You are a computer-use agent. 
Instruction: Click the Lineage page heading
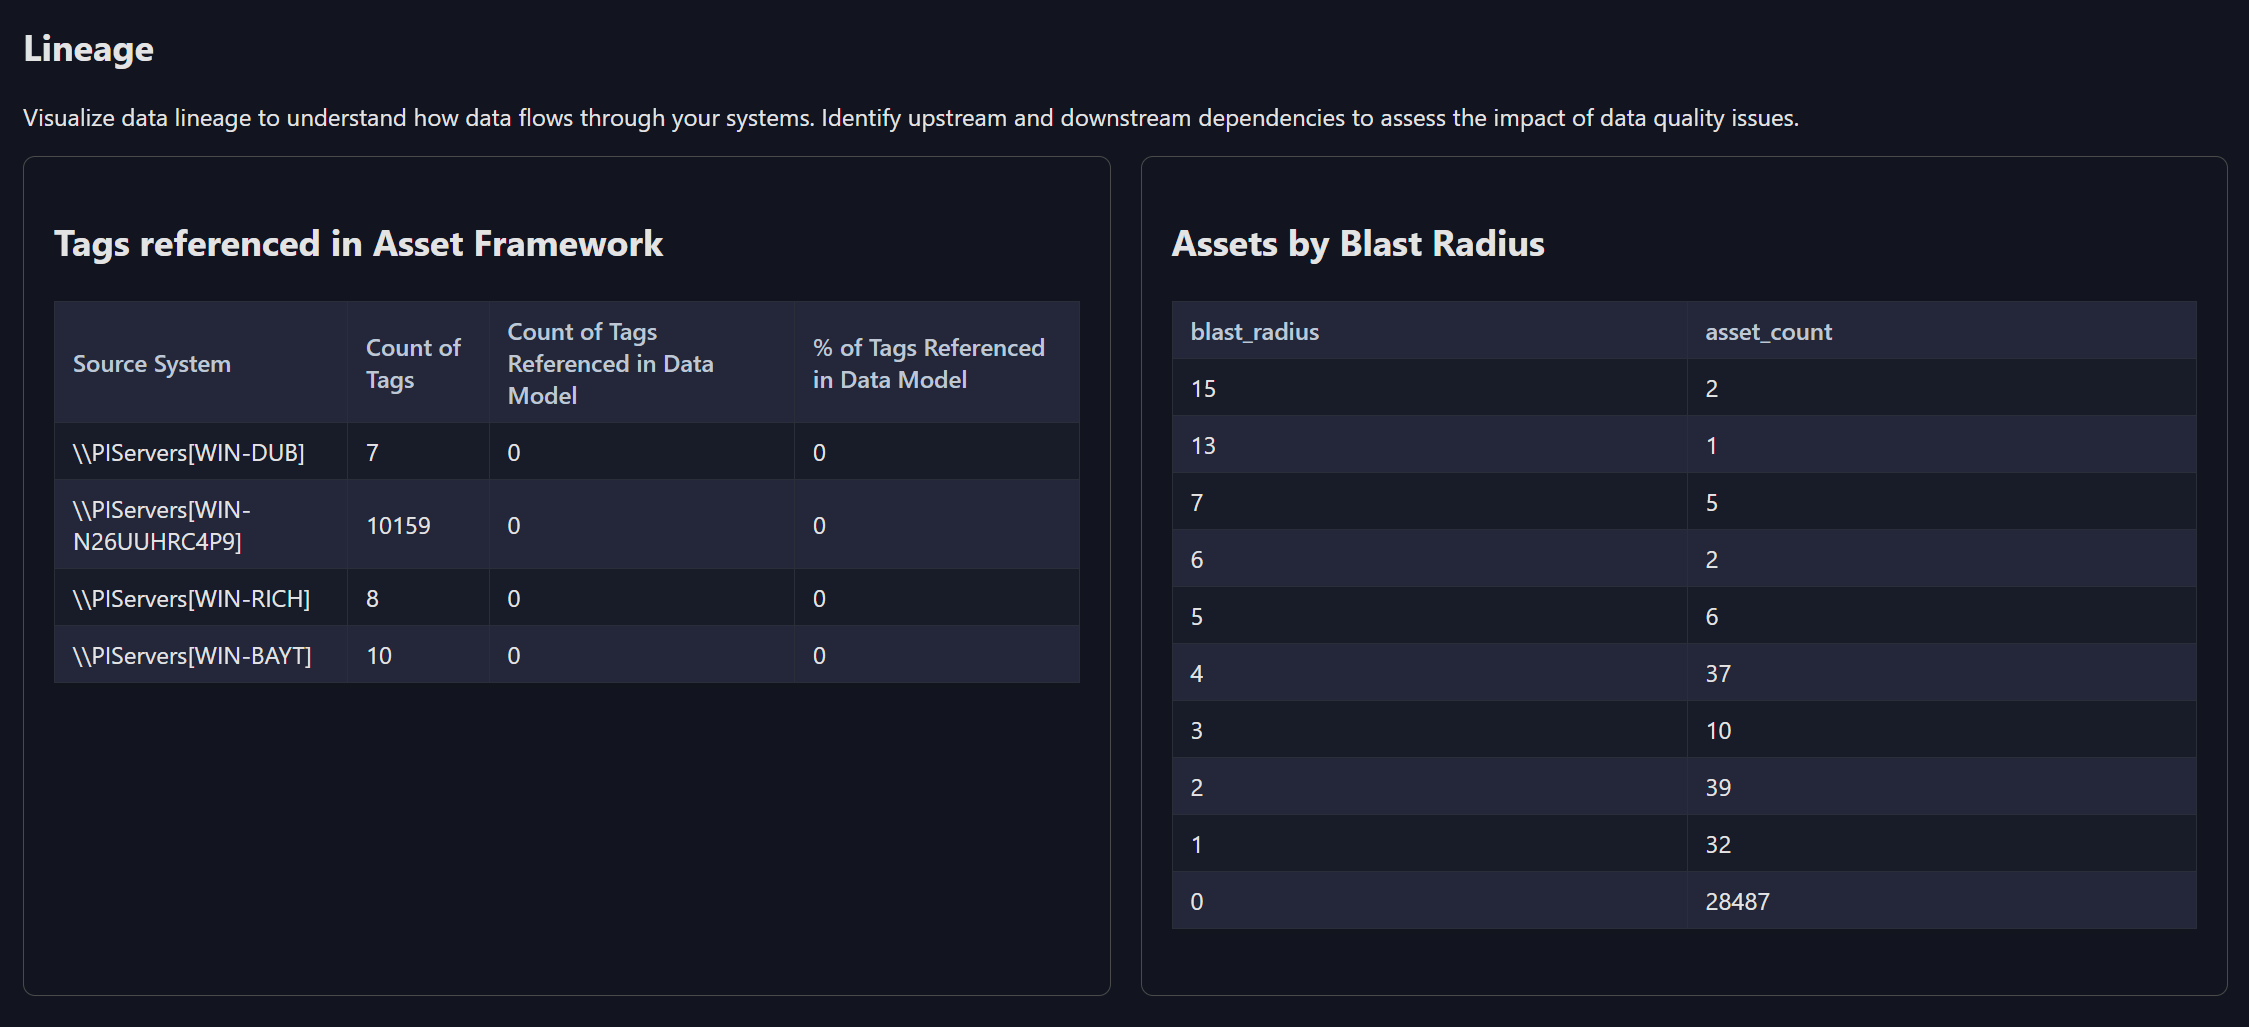(88, 47)
